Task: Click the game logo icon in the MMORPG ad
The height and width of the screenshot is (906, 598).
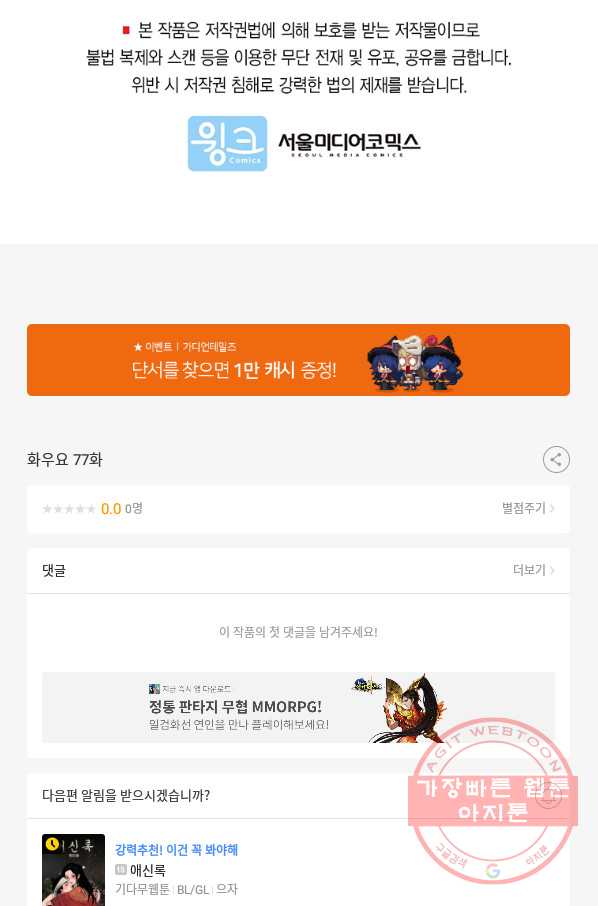Action: 367,685
